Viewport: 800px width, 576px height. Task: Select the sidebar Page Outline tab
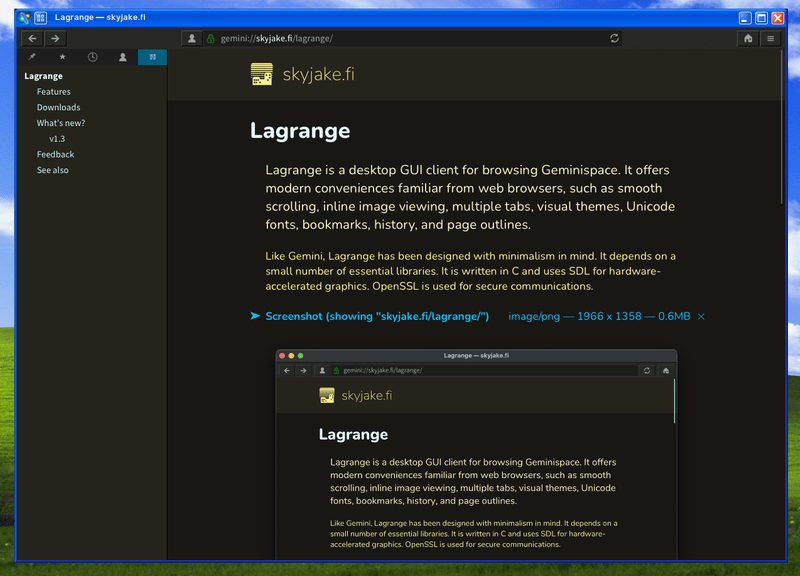(x=153, y=57)
